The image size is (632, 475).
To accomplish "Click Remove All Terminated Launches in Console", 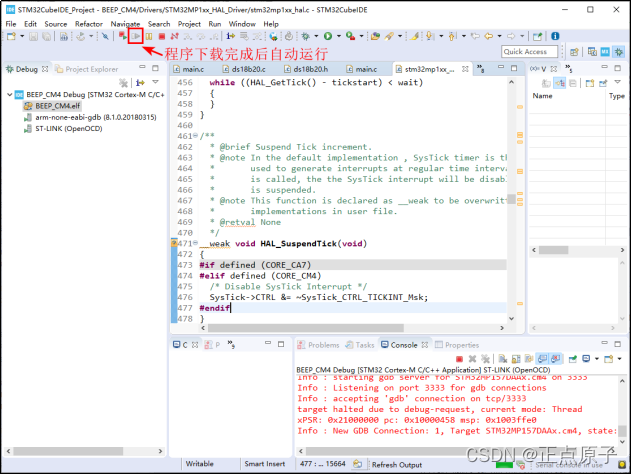I will 485,359.
